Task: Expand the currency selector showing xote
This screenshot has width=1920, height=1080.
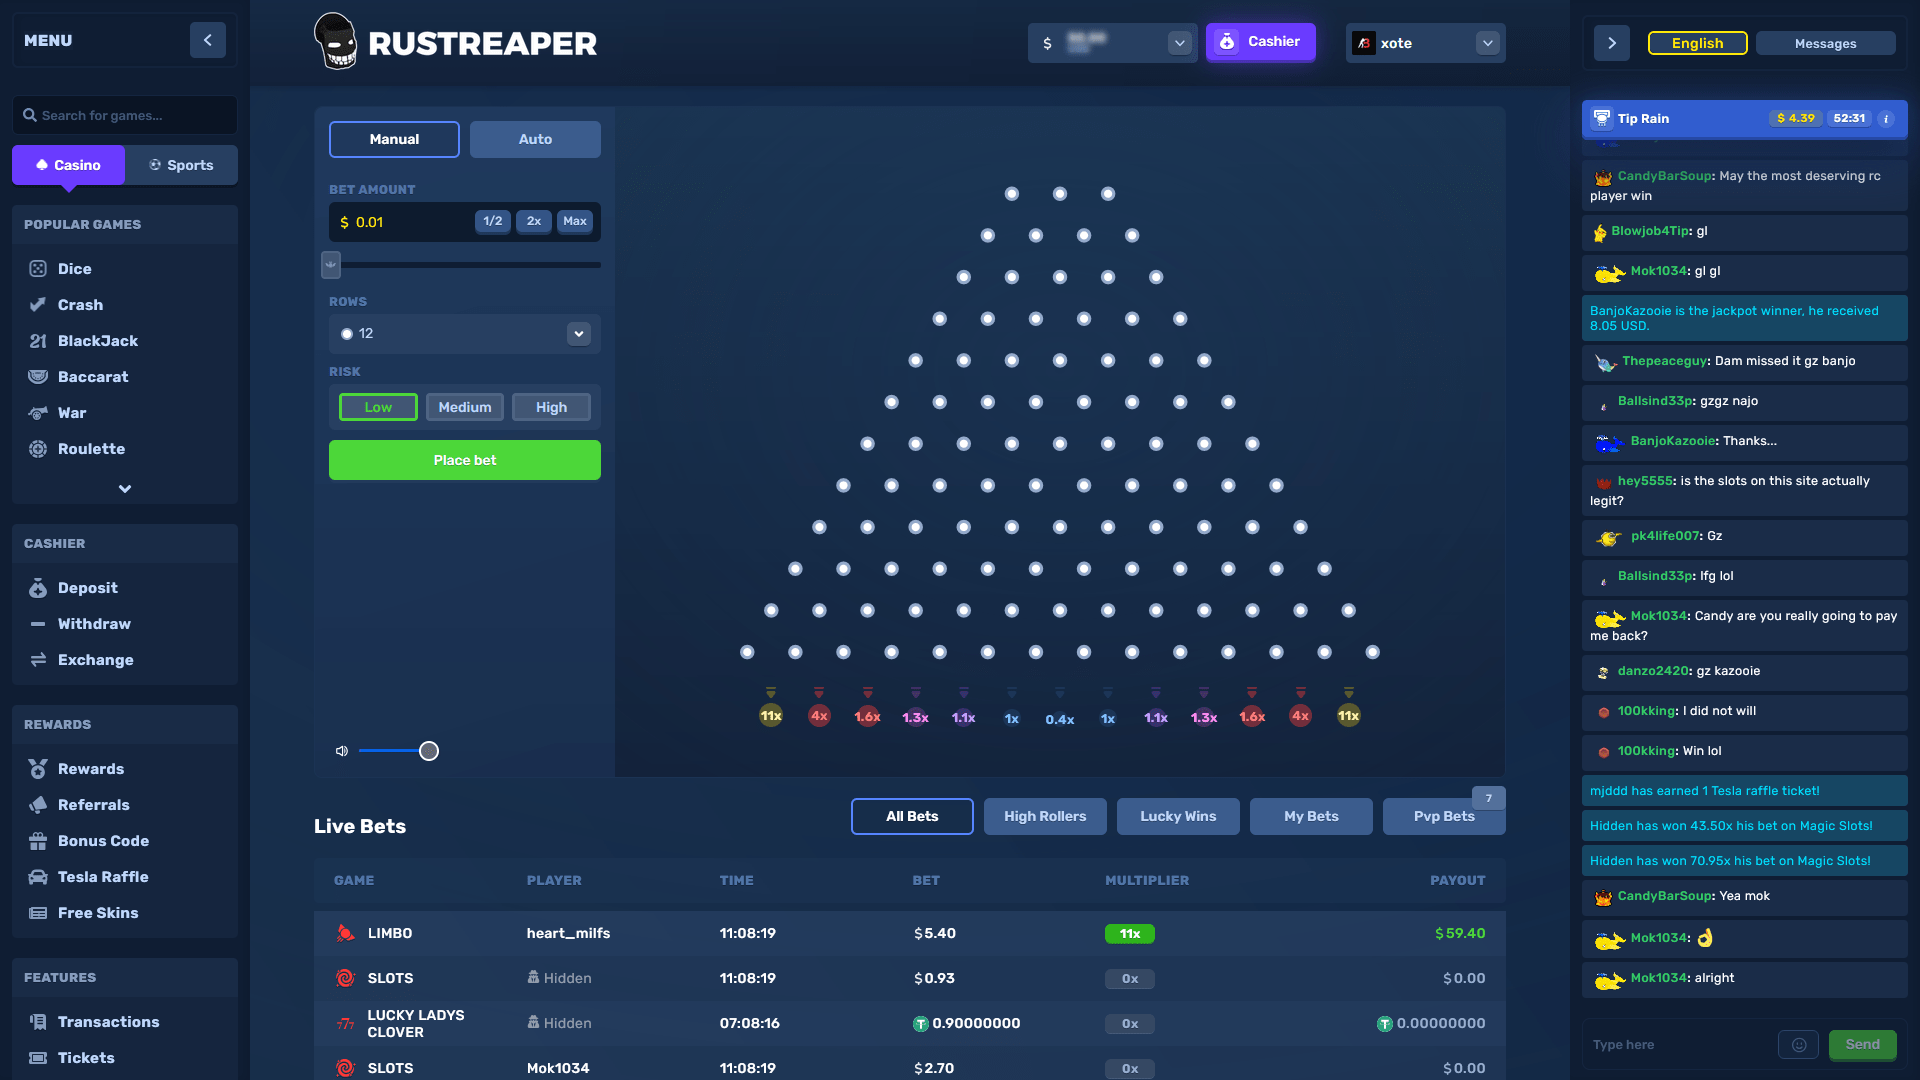Action: (x=1489, y=43)
